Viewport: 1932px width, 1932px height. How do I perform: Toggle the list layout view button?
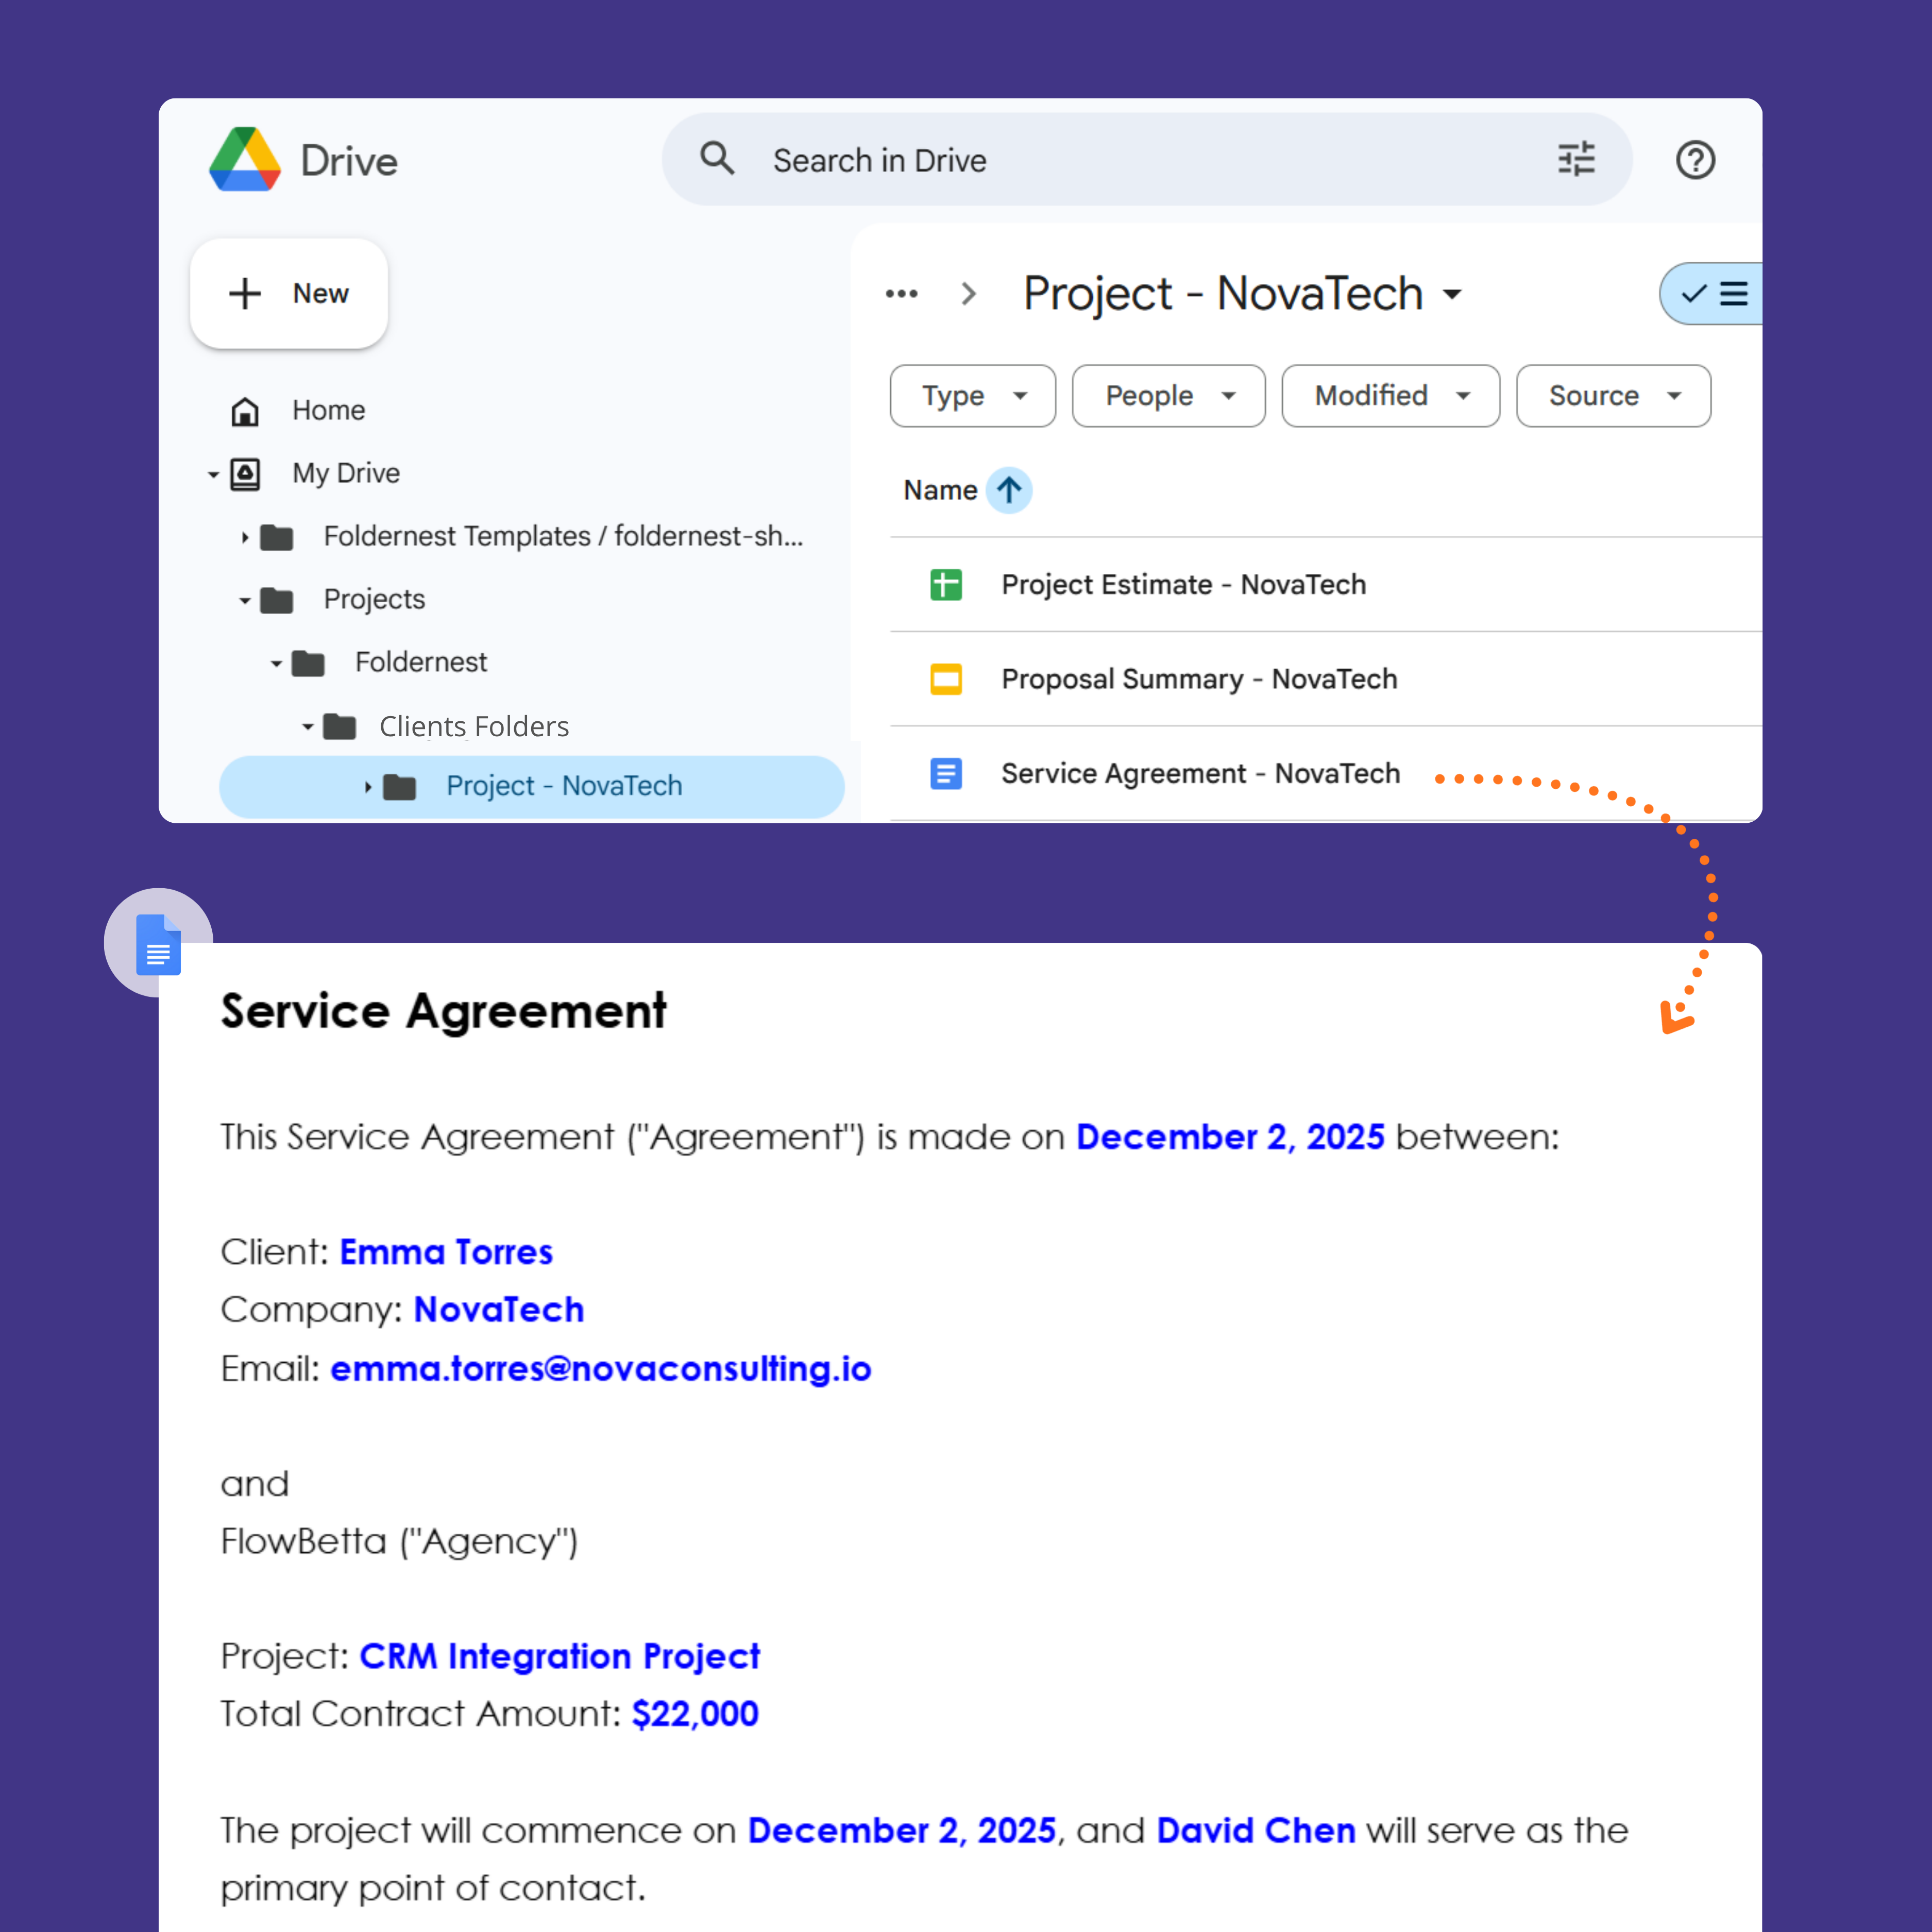(1714, 294)
